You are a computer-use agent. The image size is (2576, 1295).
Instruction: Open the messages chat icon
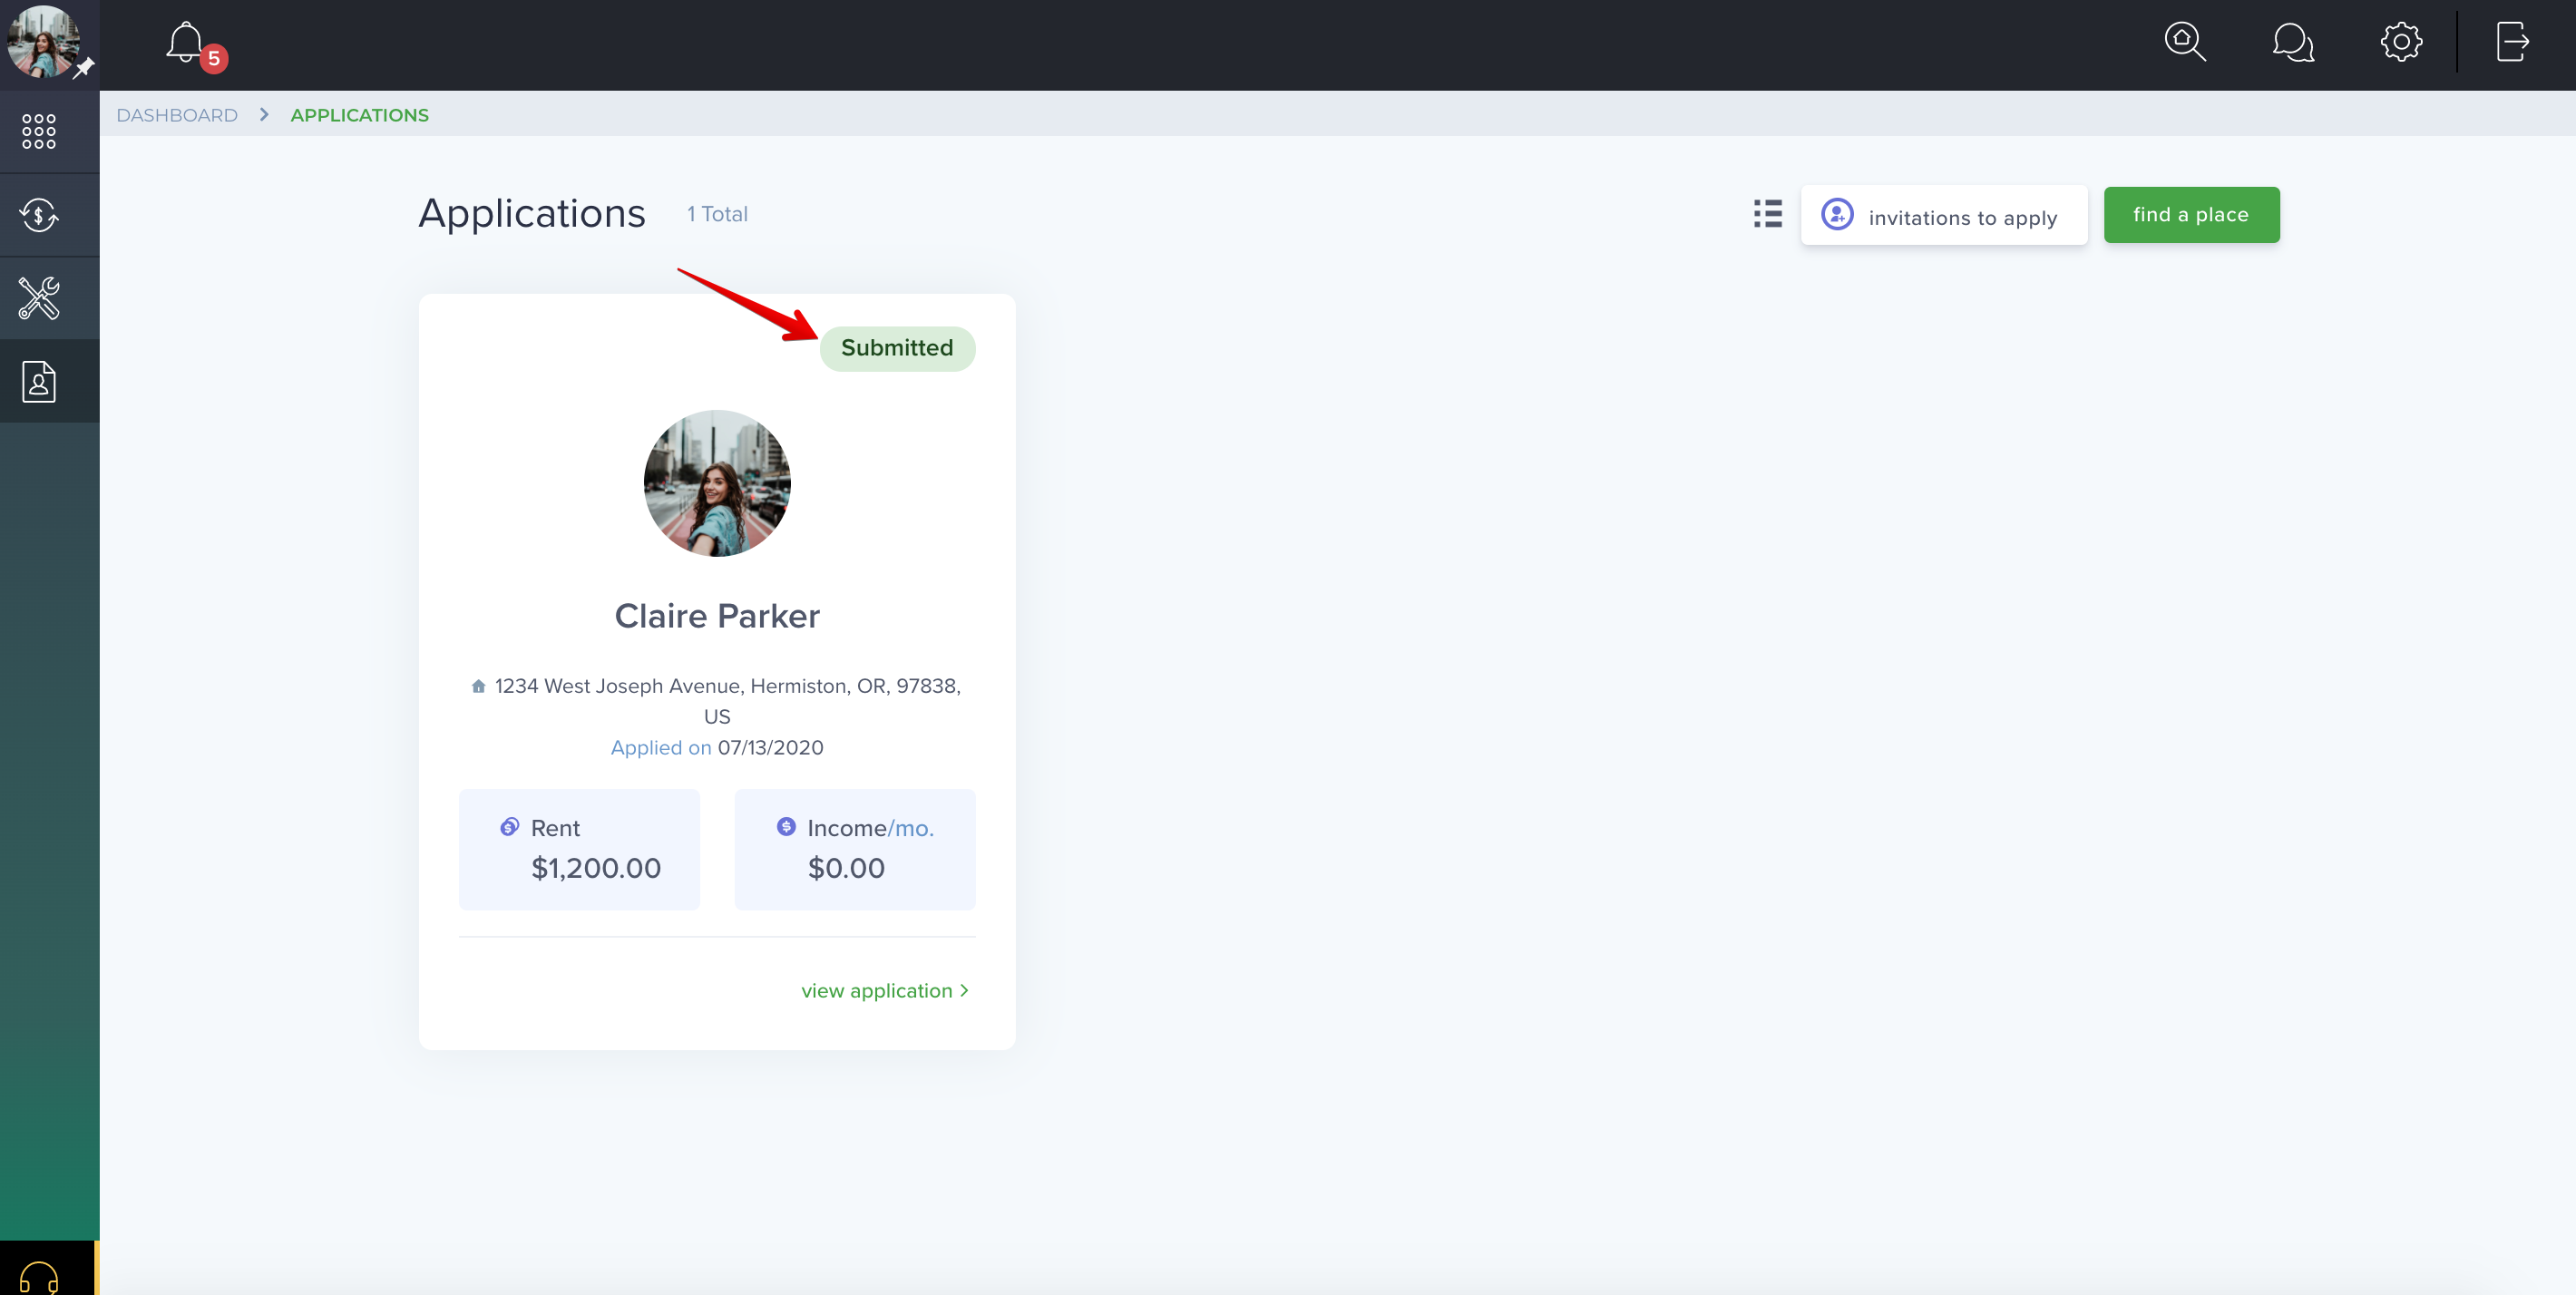tap(2293, 43)
